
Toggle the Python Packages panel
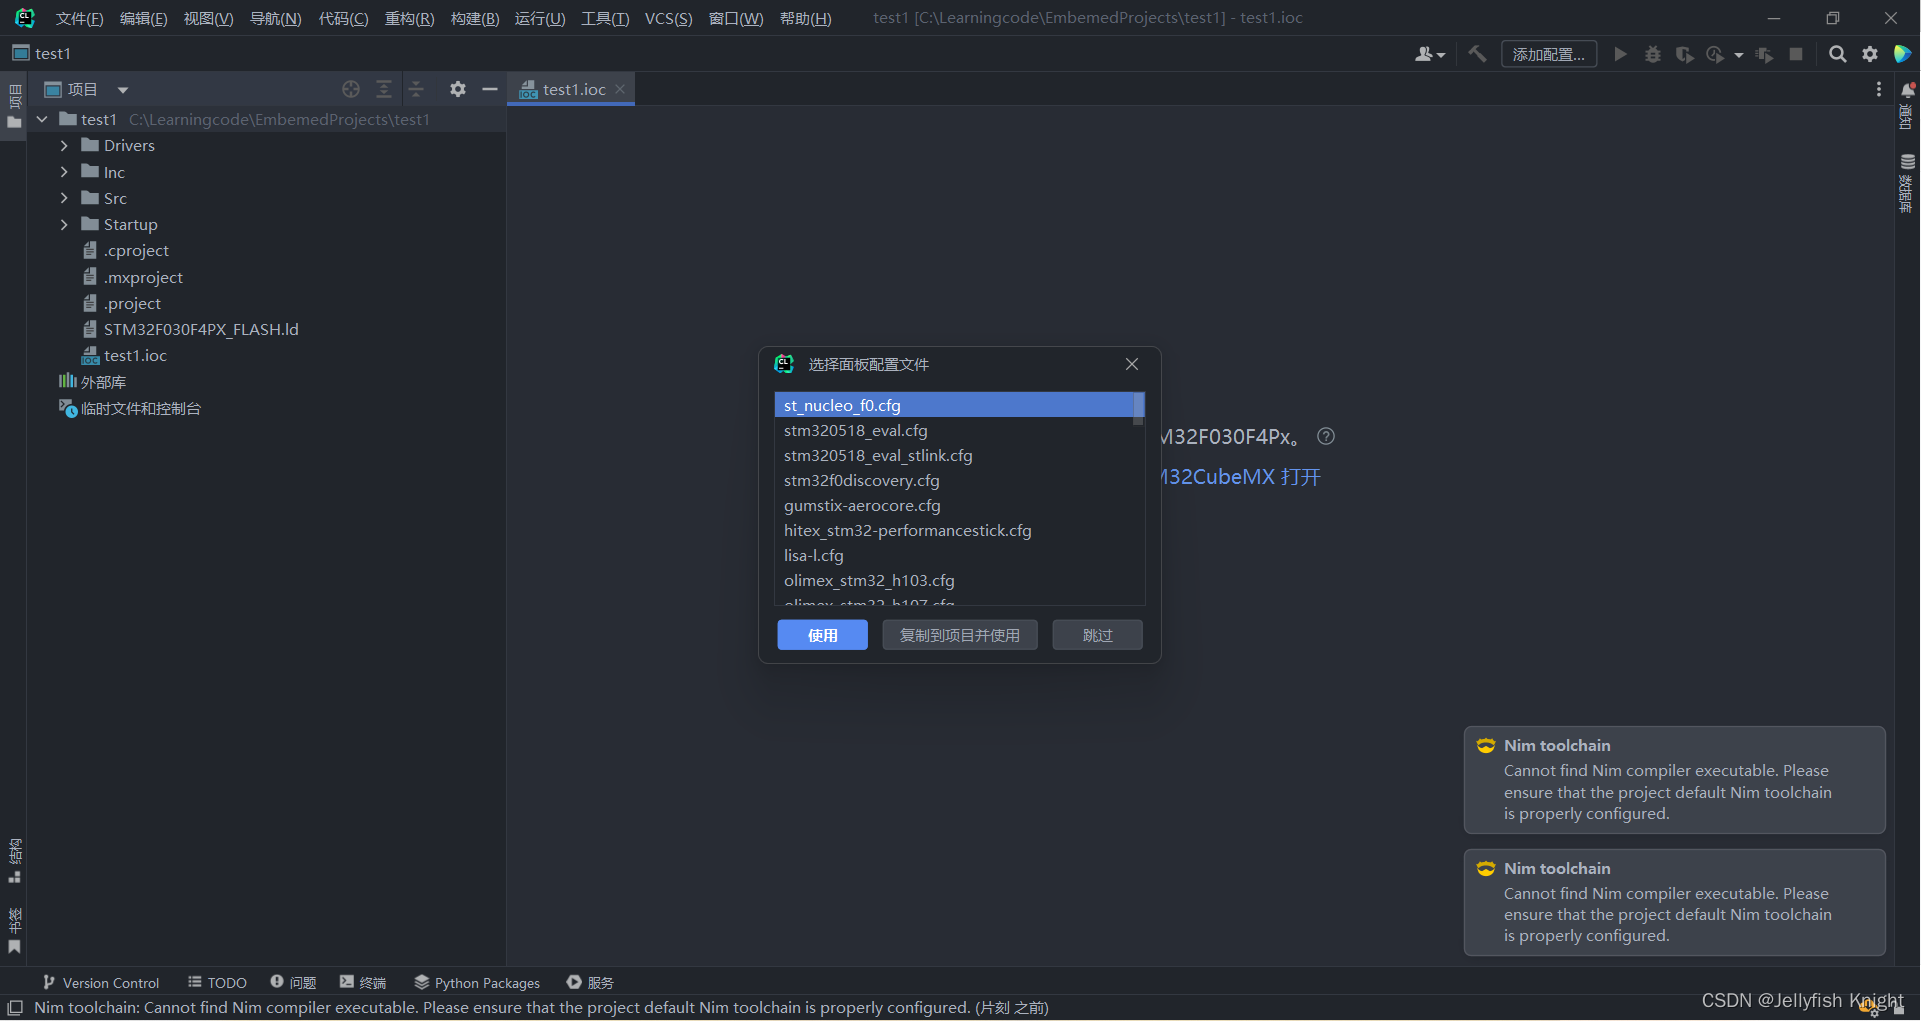[476, 982]
